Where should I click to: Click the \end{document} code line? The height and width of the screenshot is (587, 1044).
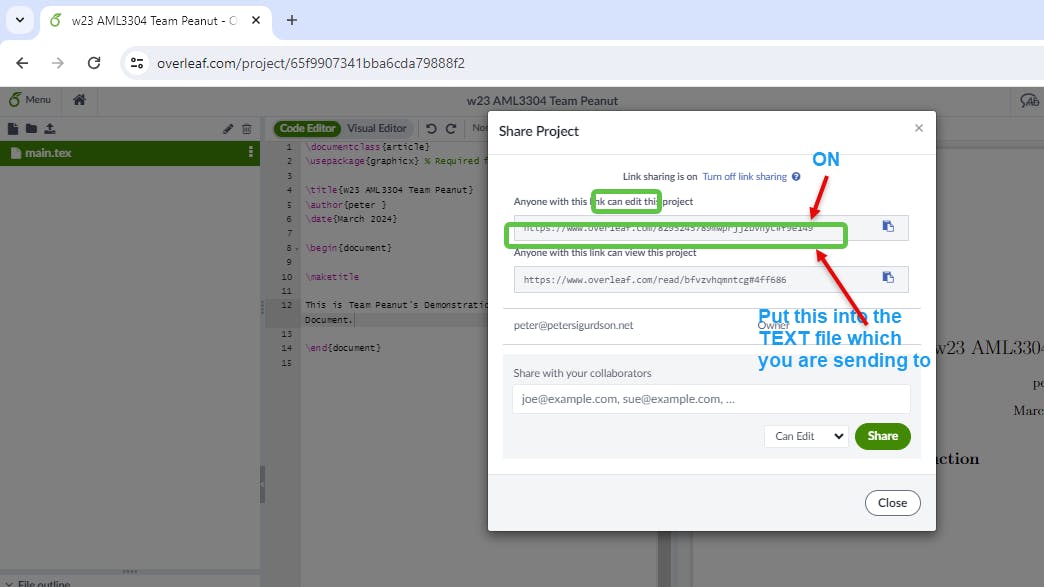343,348
